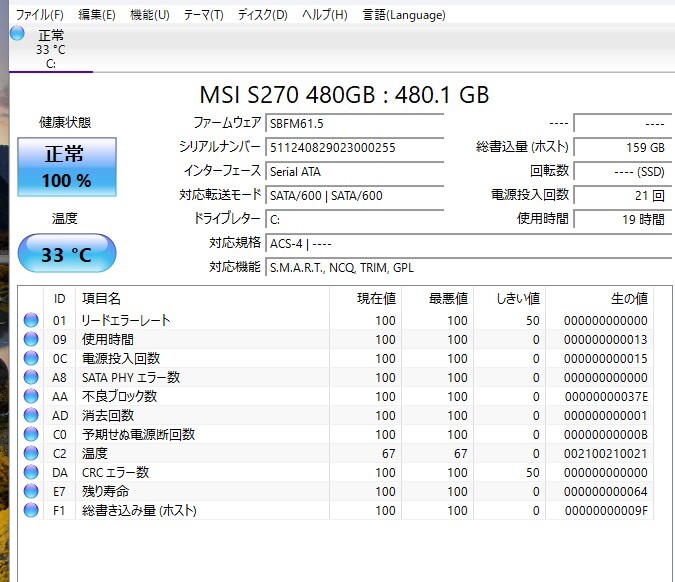Screen dimensions: 675x582
Task: Click the しきい値 column header
Action: point(509,298)
